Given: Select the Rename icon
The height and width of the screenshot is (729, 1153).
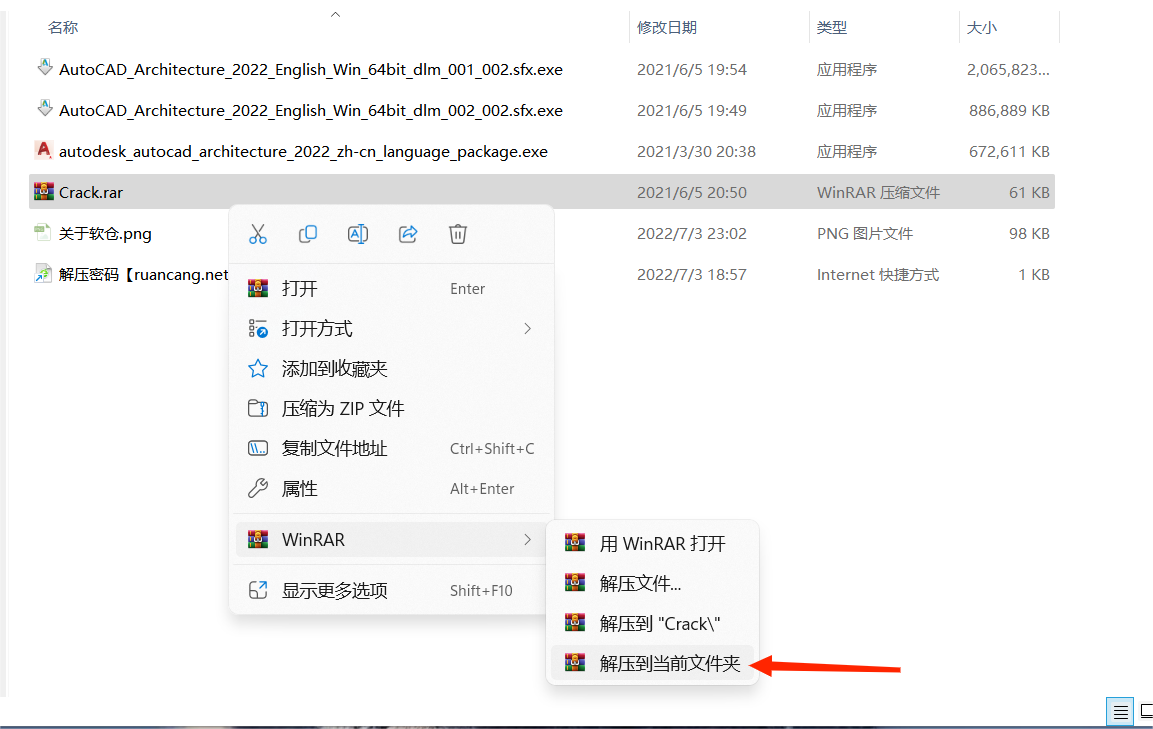Looking at the screenshot, I should tap(358, 233).
